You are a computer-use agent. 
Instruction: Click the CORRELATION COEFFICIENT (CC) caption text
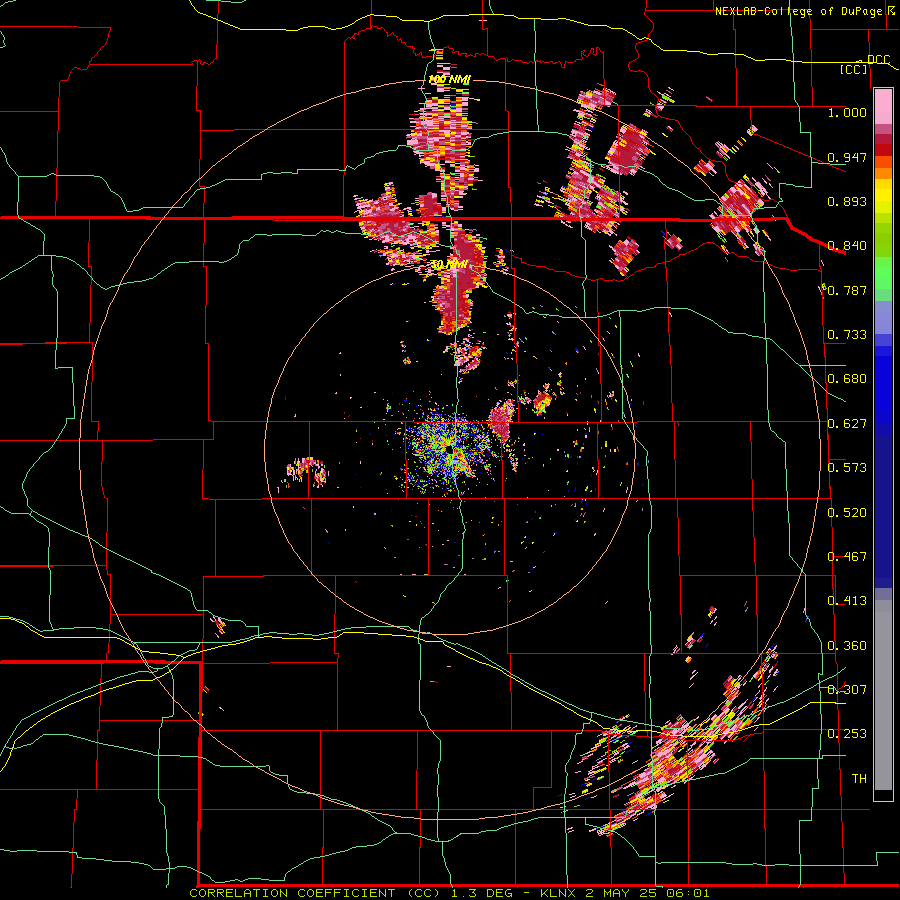pos(314,893)
